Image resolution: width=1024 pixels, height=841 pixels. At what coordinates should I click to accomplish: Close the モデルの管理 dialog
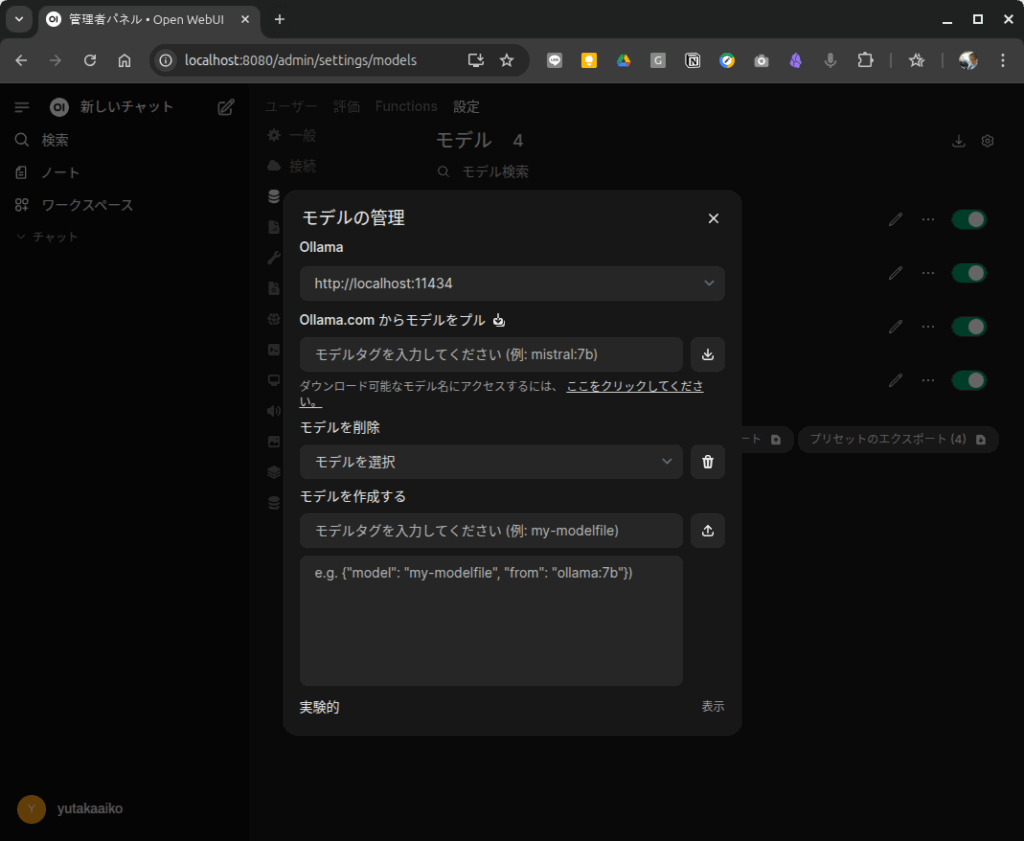[x=713, y=218]
